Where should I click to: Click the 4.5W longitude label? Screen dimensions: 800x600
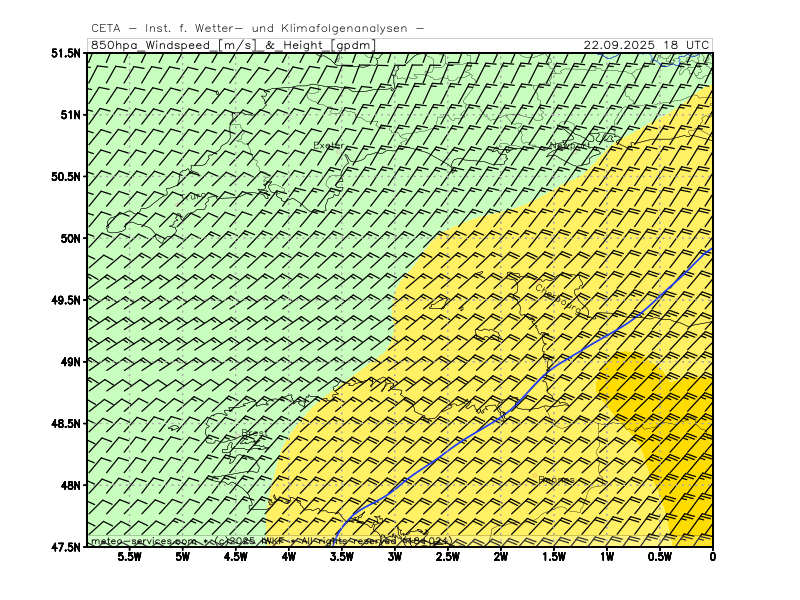[236, 557]
